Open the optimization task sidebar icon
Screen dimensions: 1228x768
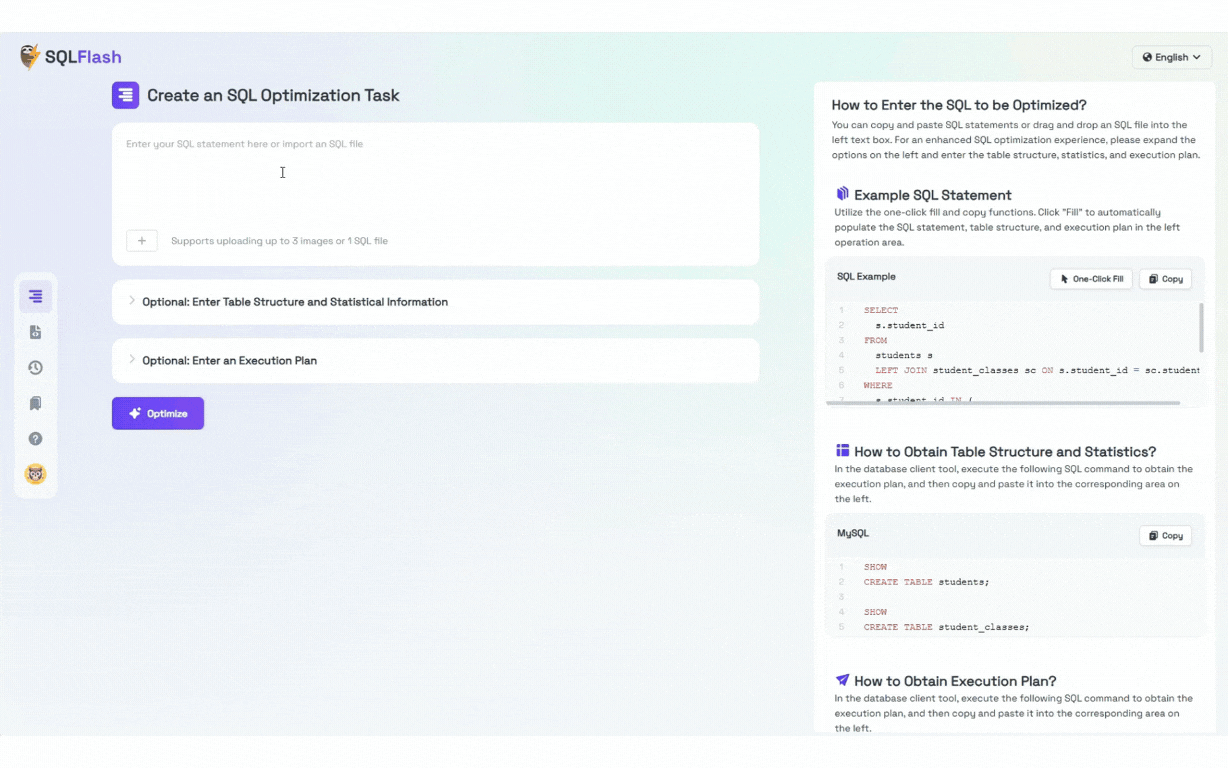(x=36, y=297)
